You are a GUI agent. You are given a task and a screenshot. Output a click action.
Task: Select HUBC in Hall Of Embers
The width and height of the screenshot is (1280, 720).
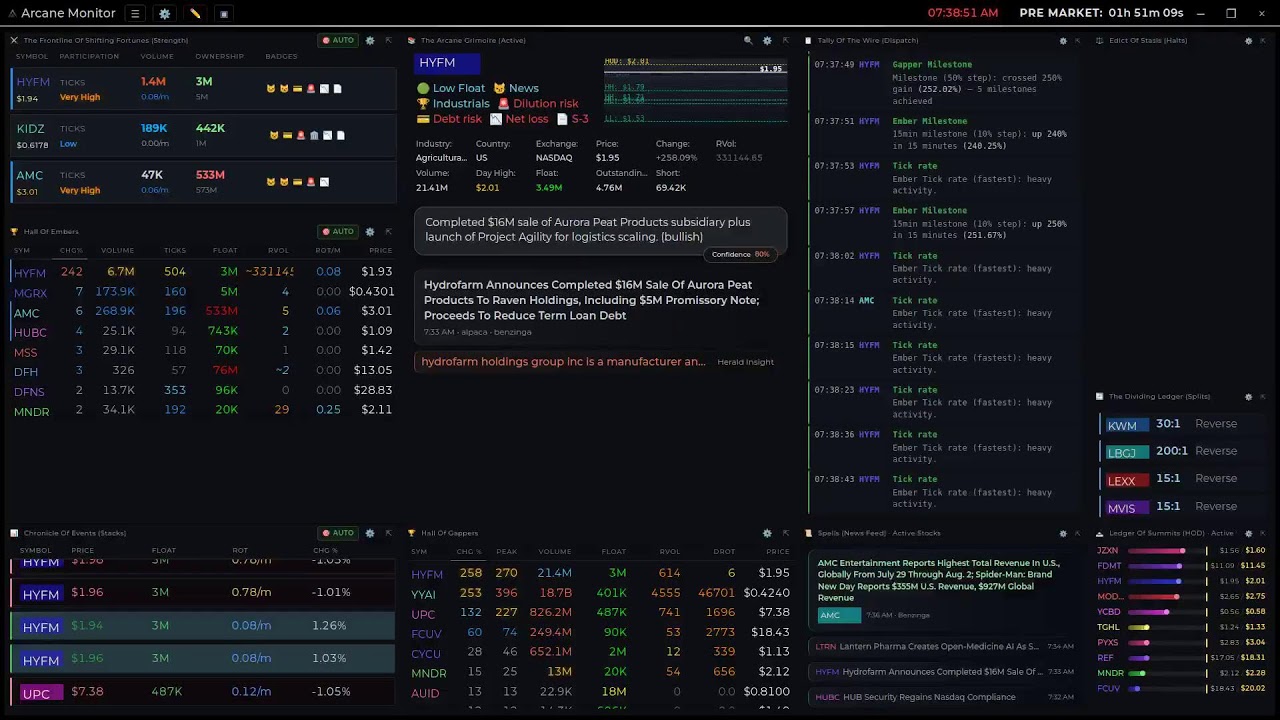204,331
